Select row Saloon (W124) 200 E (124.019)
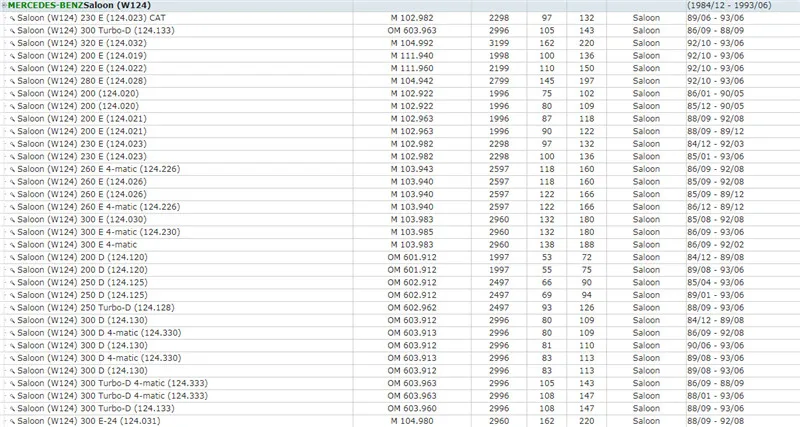Screen dimensions: 800x427 400,56
